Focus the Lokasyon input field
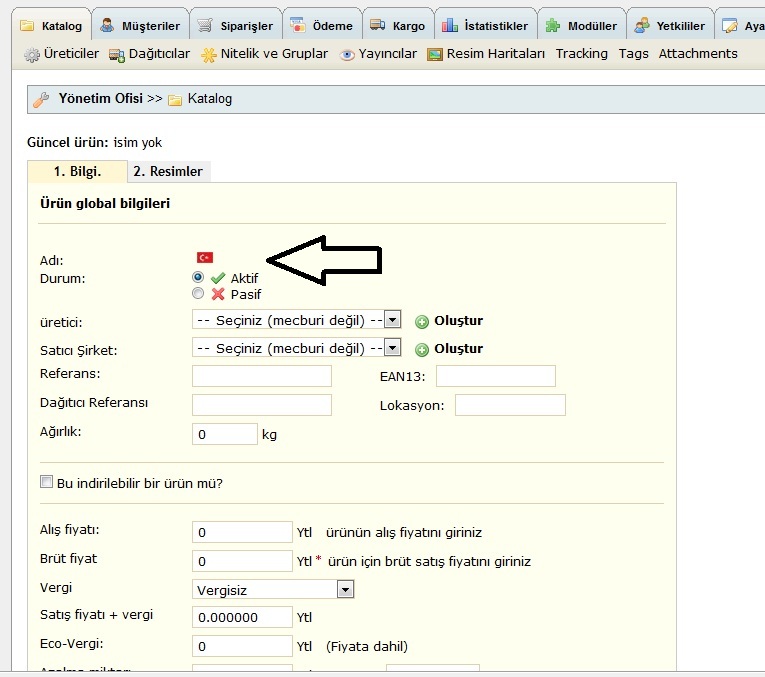This screenshot has height=677, width=765. (x=510, y=405)
